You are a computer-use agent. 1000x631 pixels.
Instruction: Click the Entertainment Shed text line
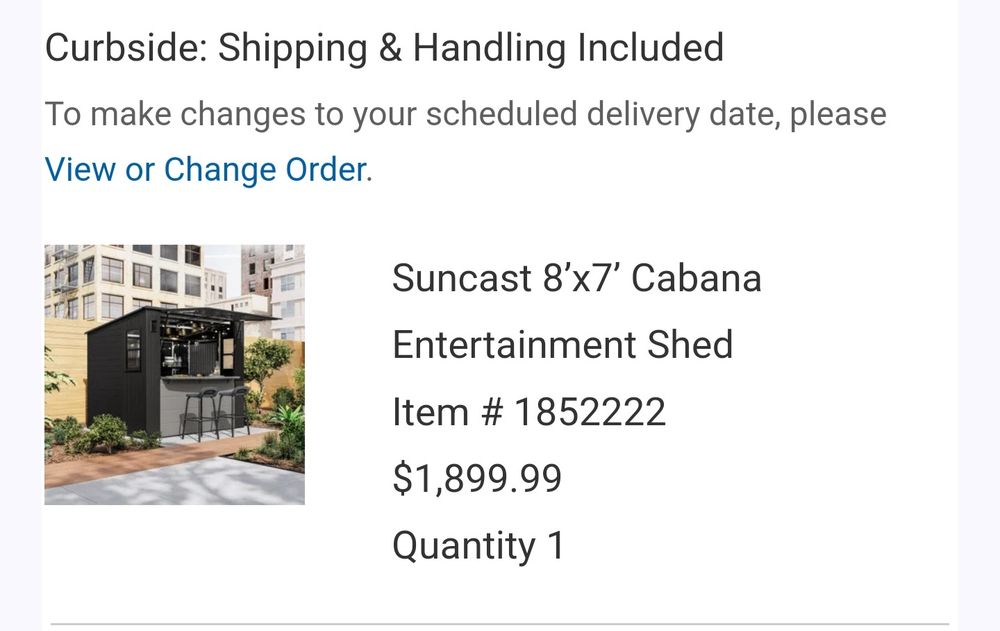tap(562, 345)
